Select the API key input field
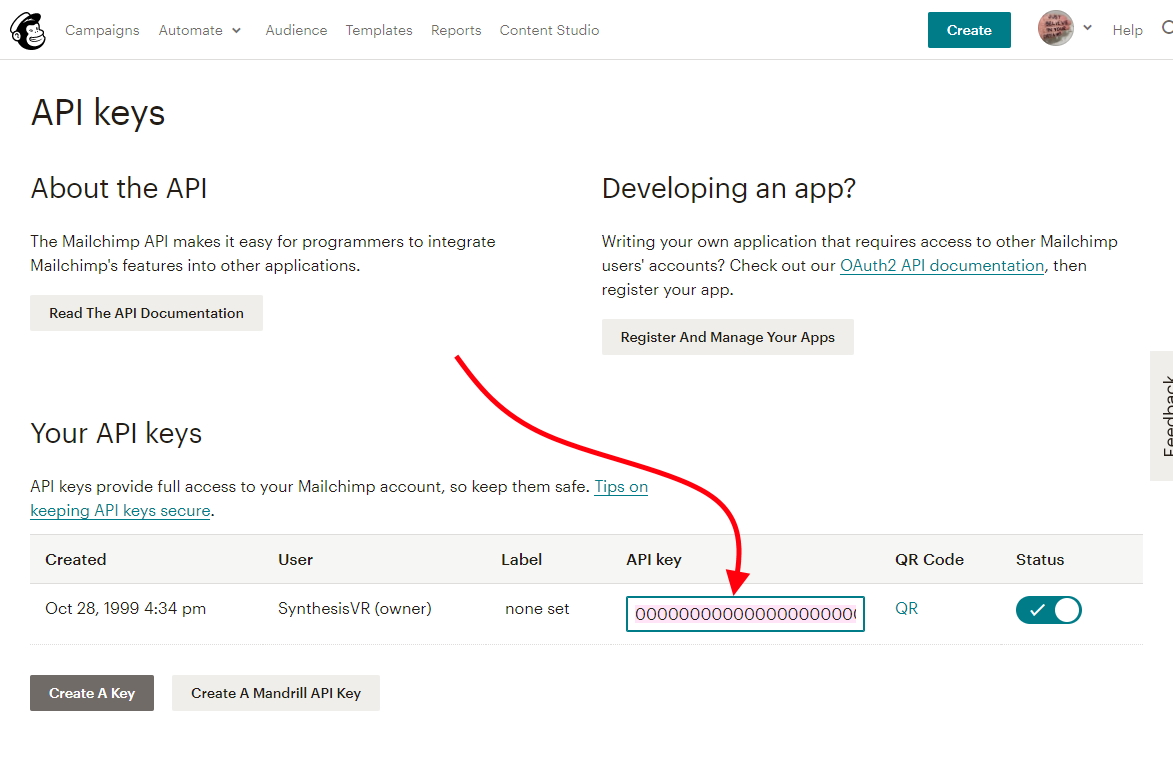Image resolution: width=1173 pixels, height=765 pixels. (745, 614)
